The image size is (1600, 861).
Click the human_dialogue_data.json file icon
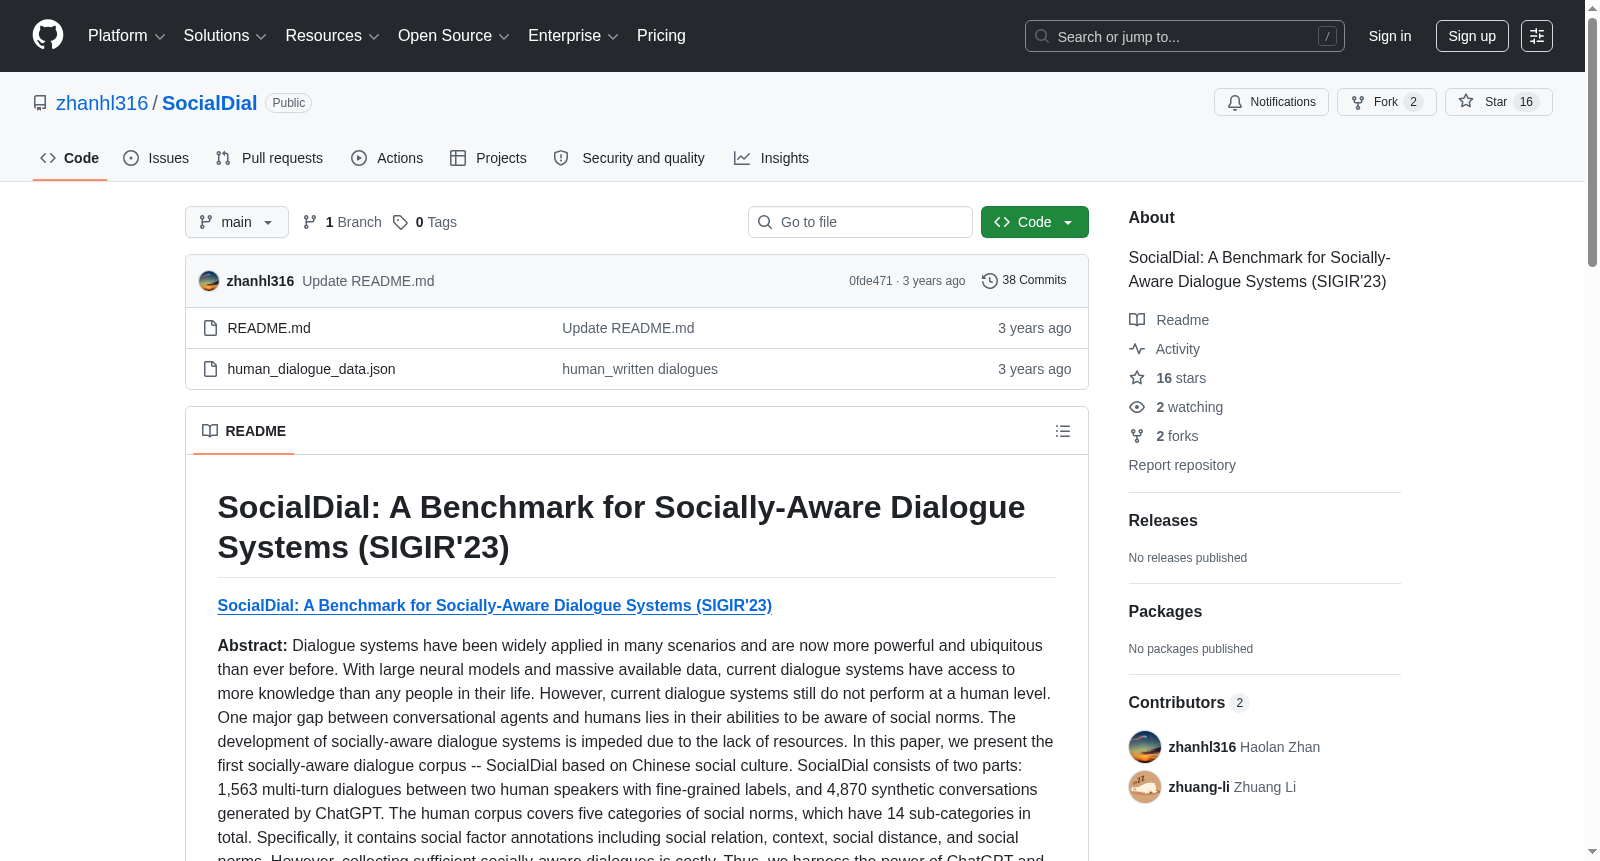[x=210, y=369]
